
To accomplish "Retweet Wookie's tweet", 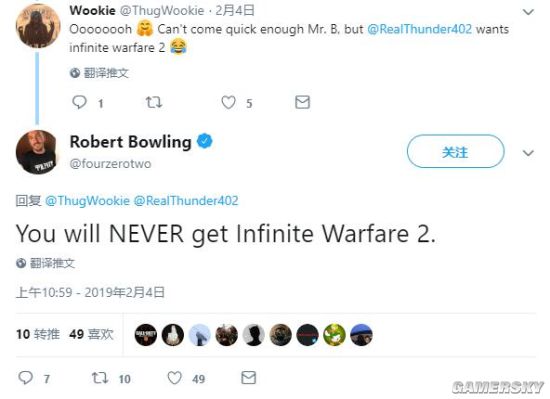I will 154,102.
